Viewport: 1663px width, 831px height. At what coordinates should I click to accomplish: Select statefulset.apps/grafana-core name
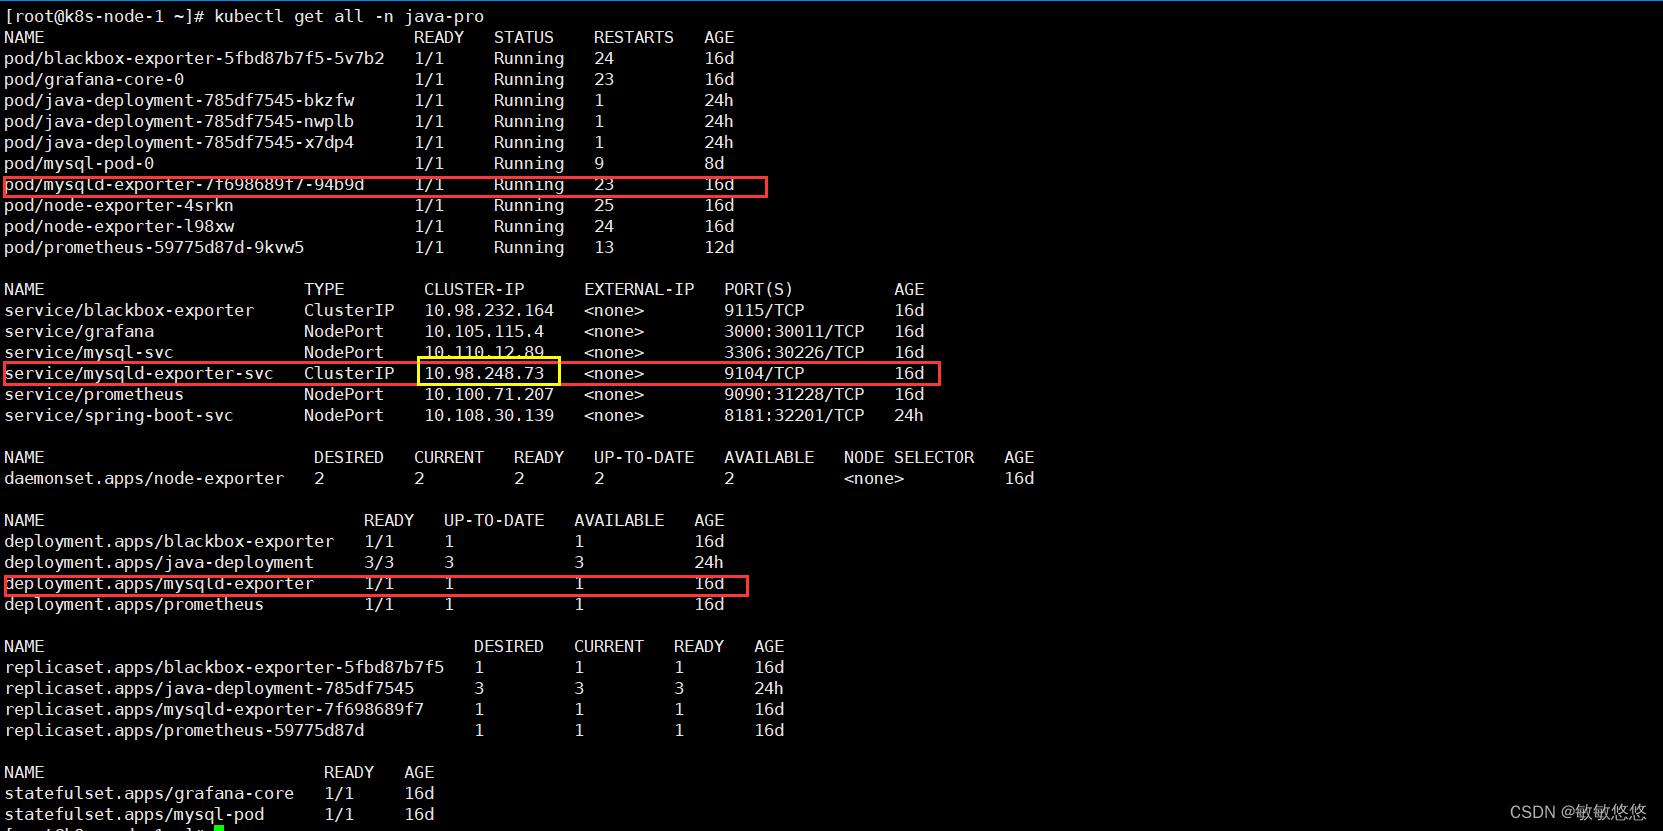149,793
